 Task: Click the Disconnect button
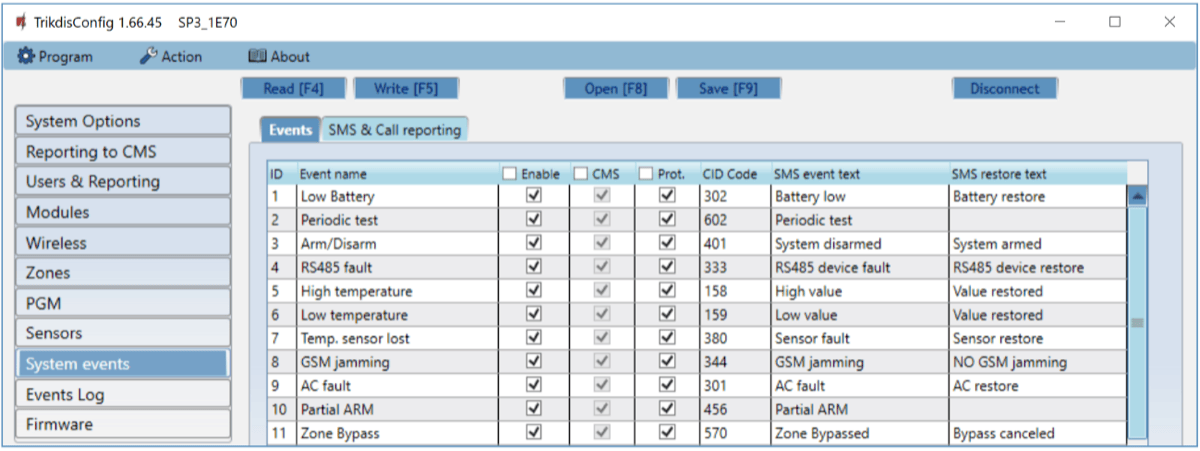point(1004,89)
